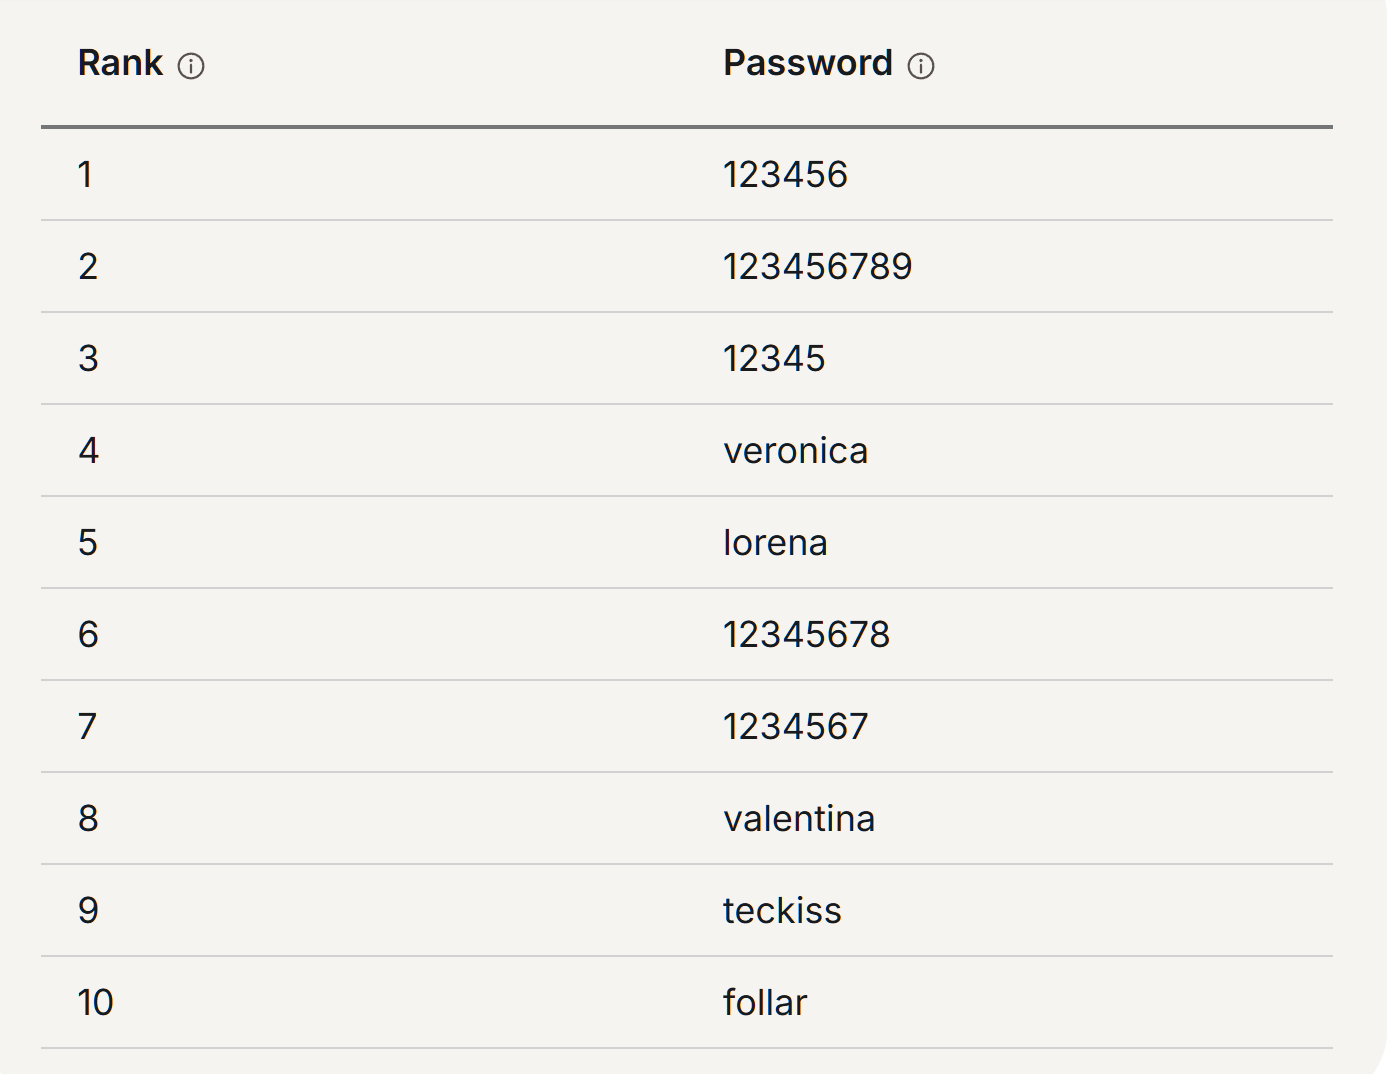The width and height of the screenshot is (1391, 1074).
Task: Select the veronica password cell
Action: [x=795, y=451]
